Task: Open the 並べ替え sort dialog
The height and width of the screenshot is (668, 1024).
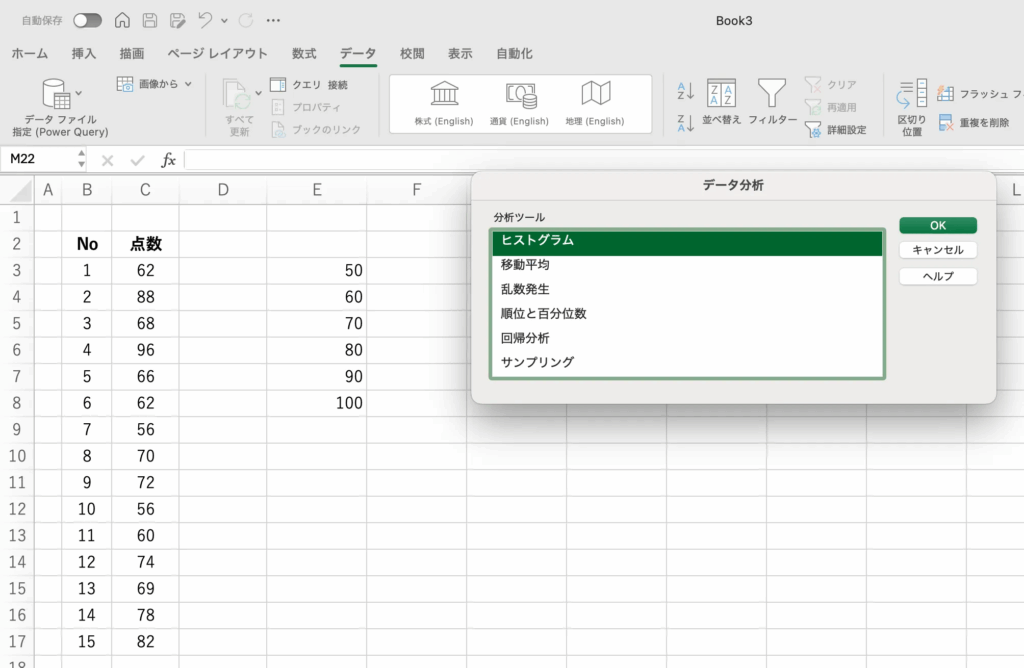Action: click(x=722, y=101)
